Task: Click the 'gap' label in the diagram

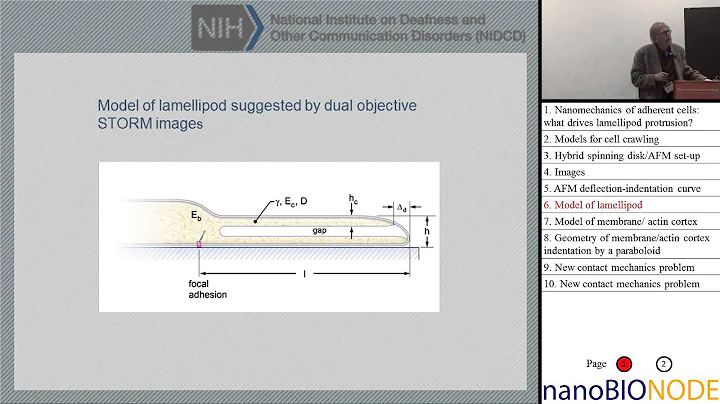Action: pyautogui.click(x=320, y=230)
